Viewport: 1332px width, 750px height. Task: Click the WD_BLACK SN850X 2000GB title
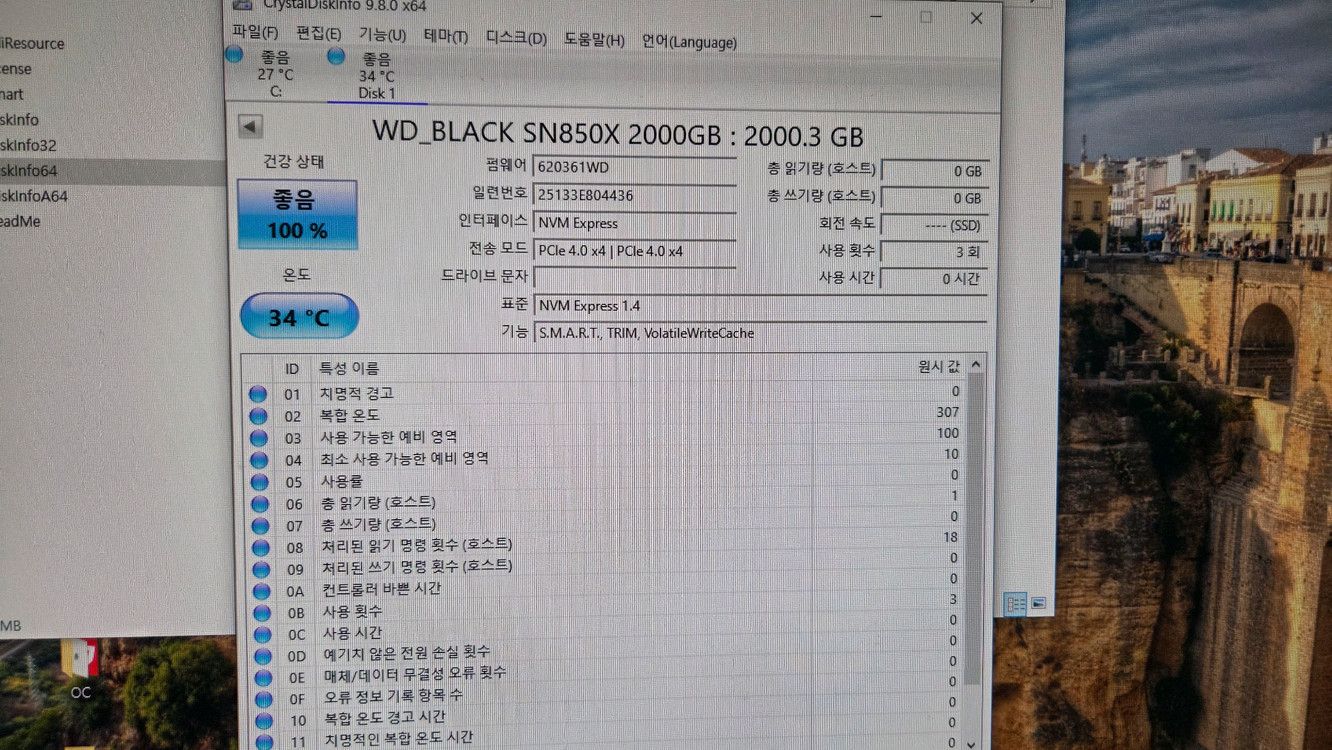[x=617, y=134]
